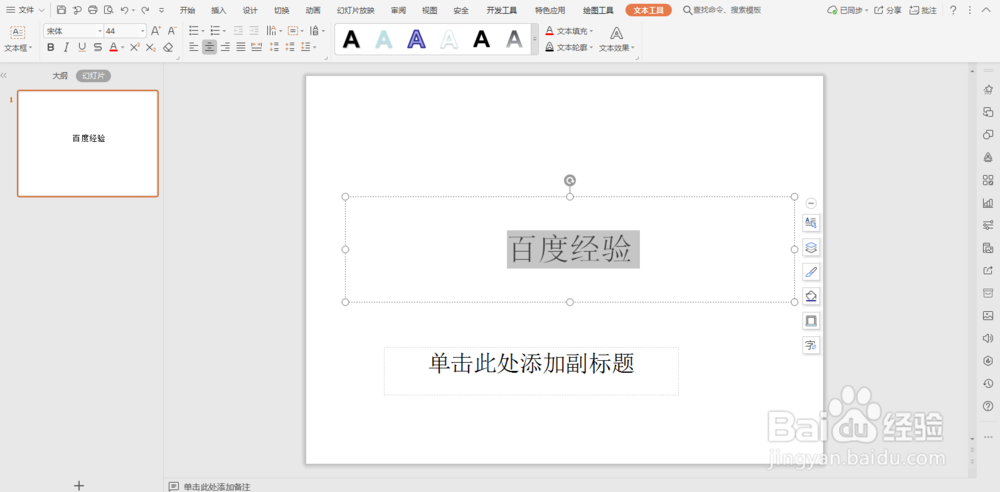Click the format painter brush floating icon
Screen dimensions: 1000x492
click(811, 272)
